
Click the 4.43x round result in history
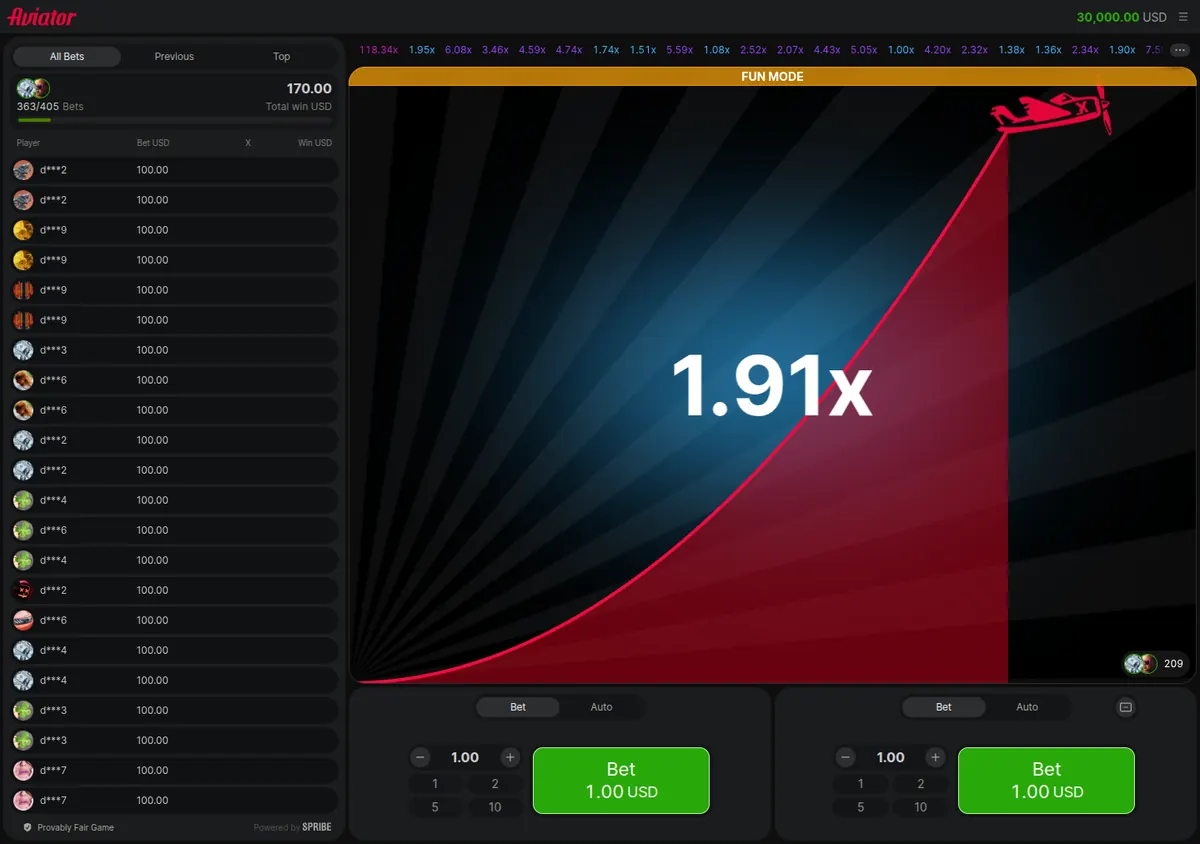pos(827,49)
